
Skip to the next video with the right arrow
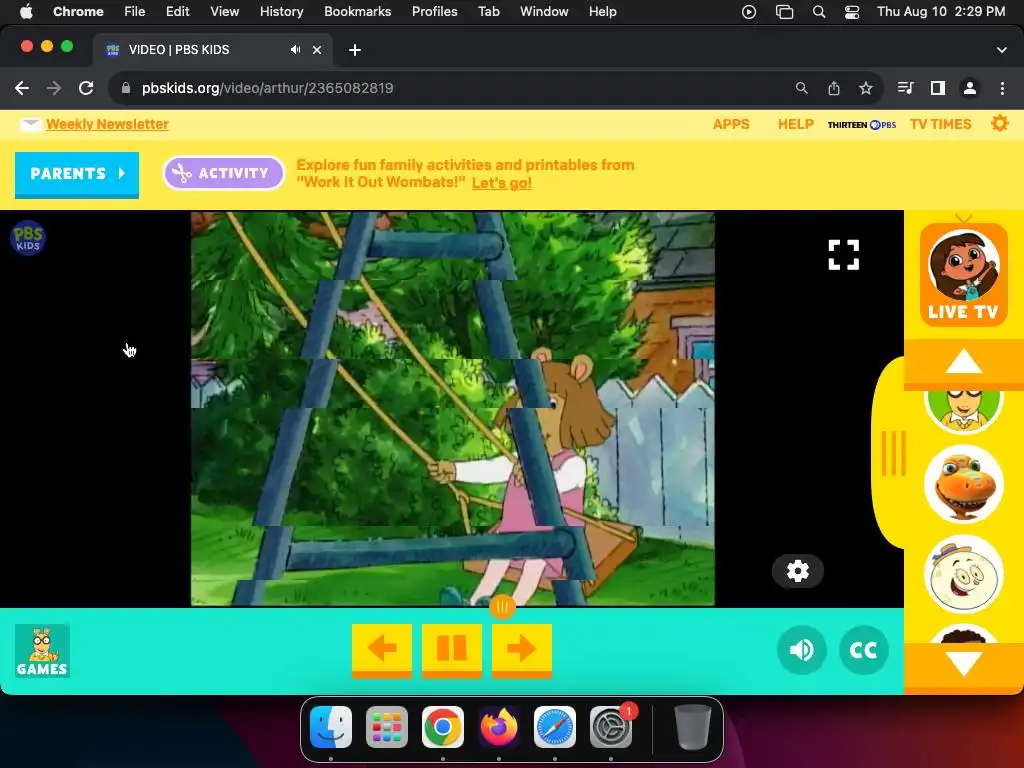[x=522, y=649]
